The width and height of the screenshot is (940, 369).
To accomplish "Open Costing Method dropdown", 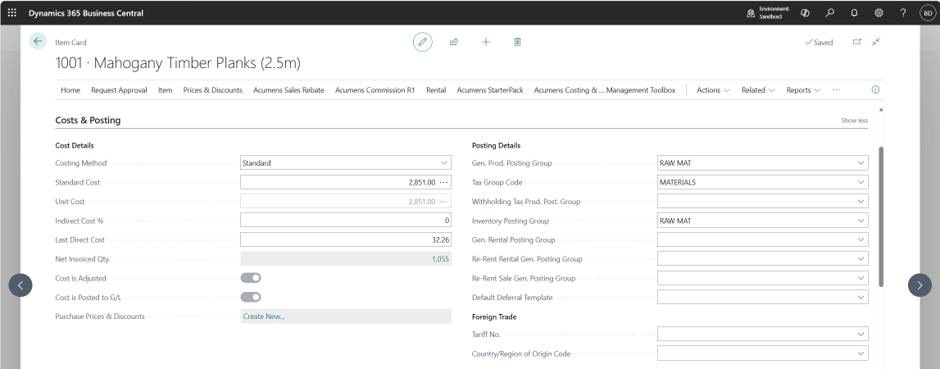I will click(x=444, y=163).
